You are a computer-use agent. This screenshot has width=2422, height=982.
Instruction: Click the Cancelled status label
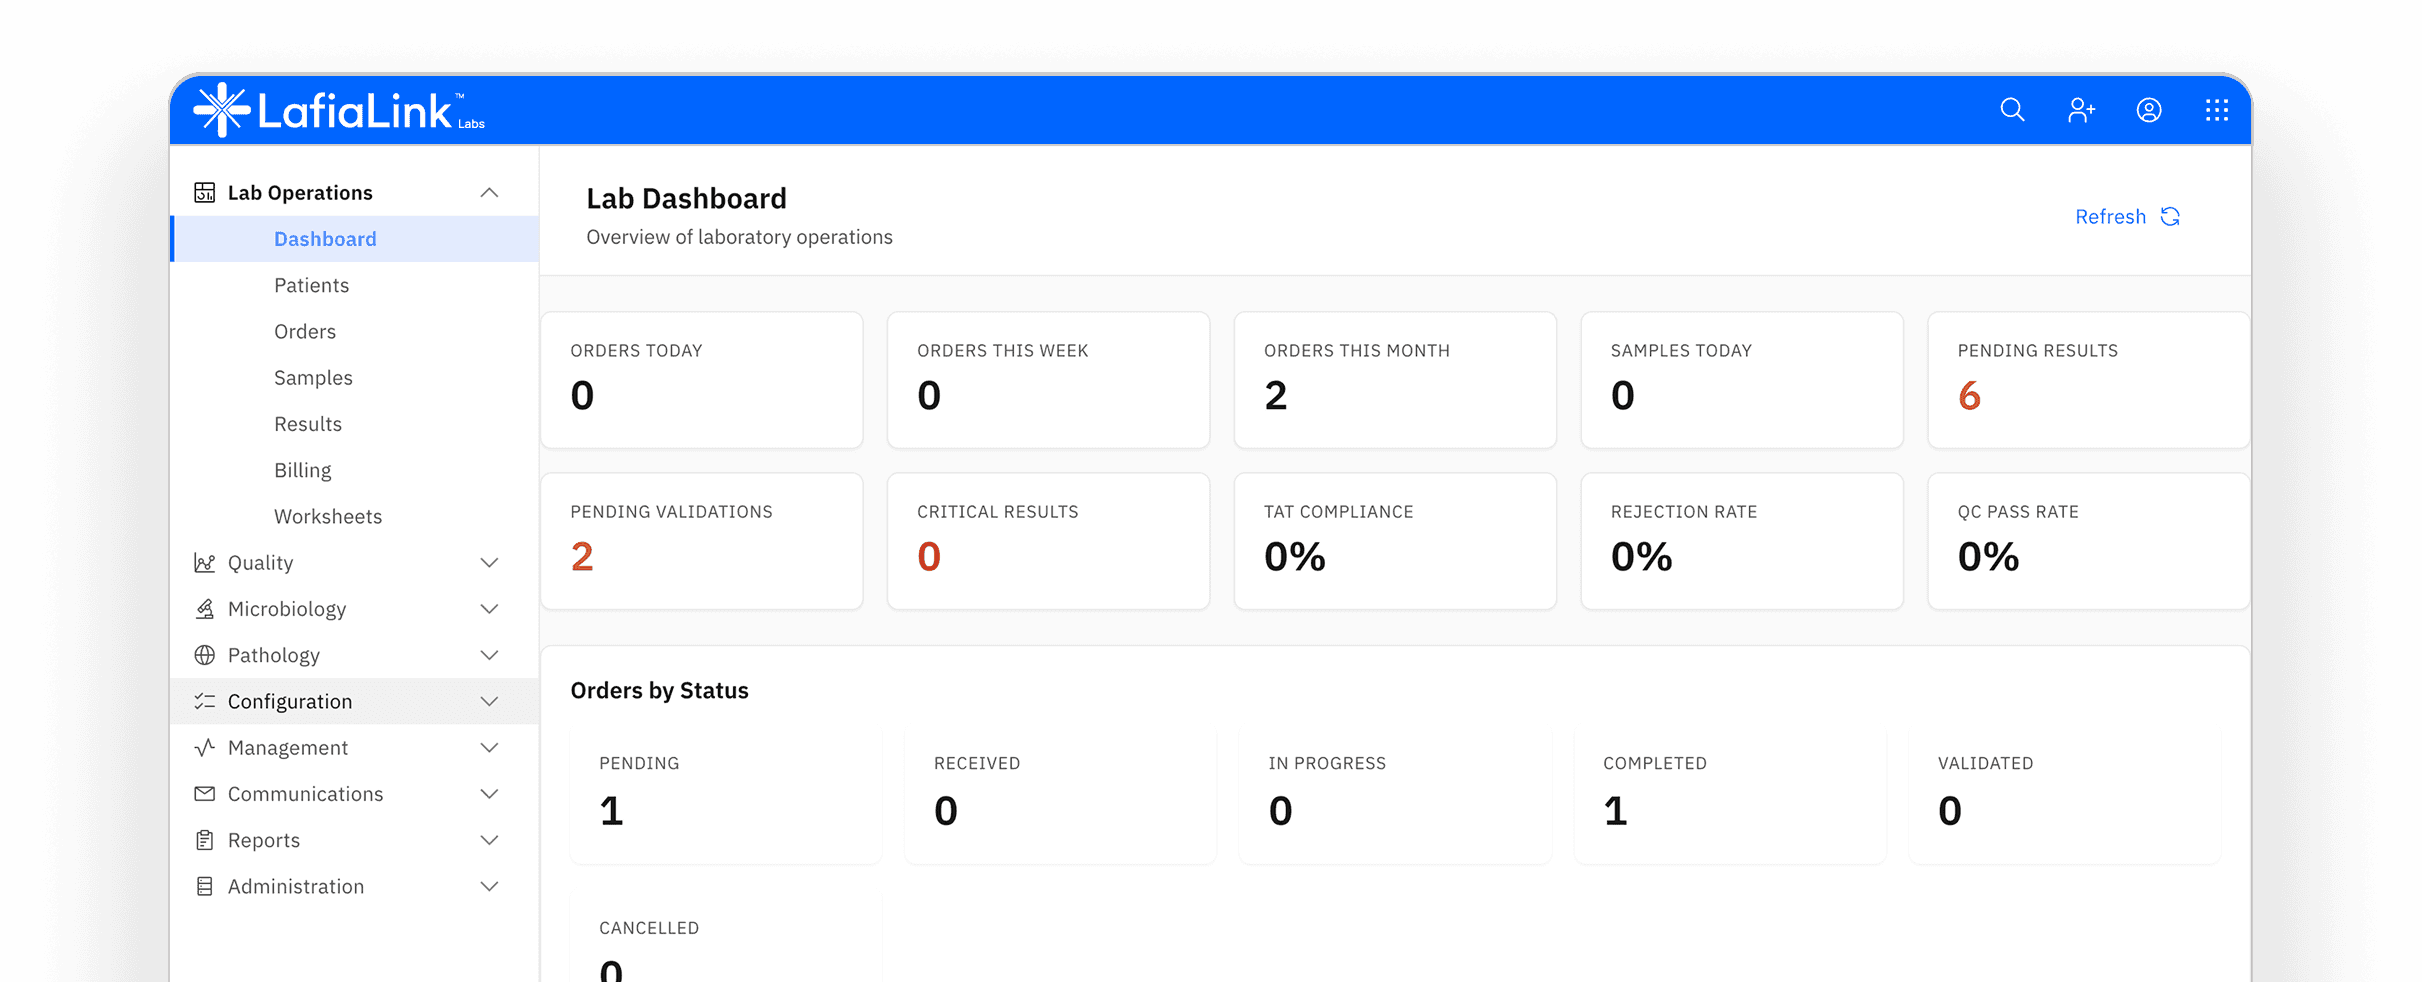[x=649, y=928]
